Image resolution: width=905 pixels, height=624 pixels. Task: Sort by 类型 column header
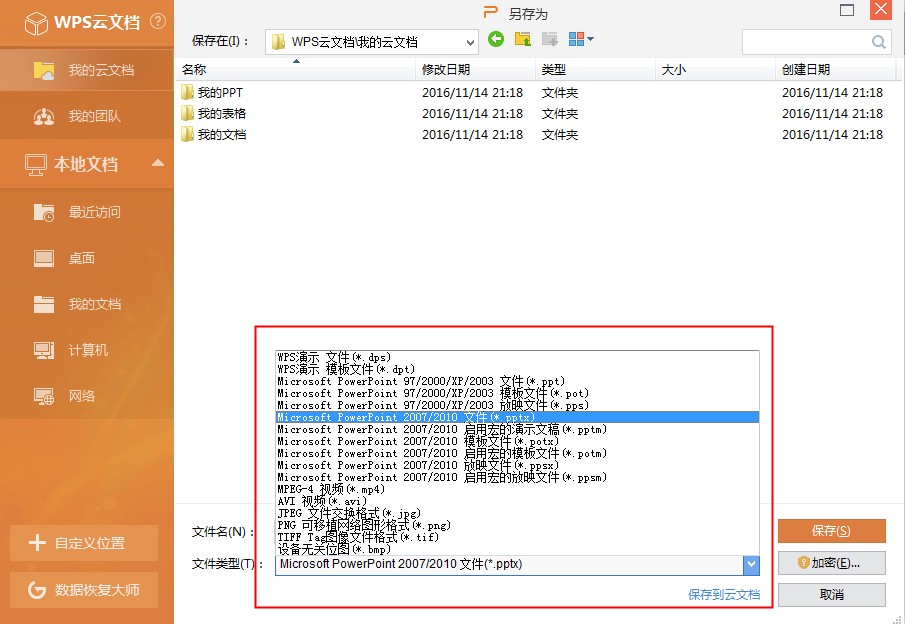[x=596, y=70]
